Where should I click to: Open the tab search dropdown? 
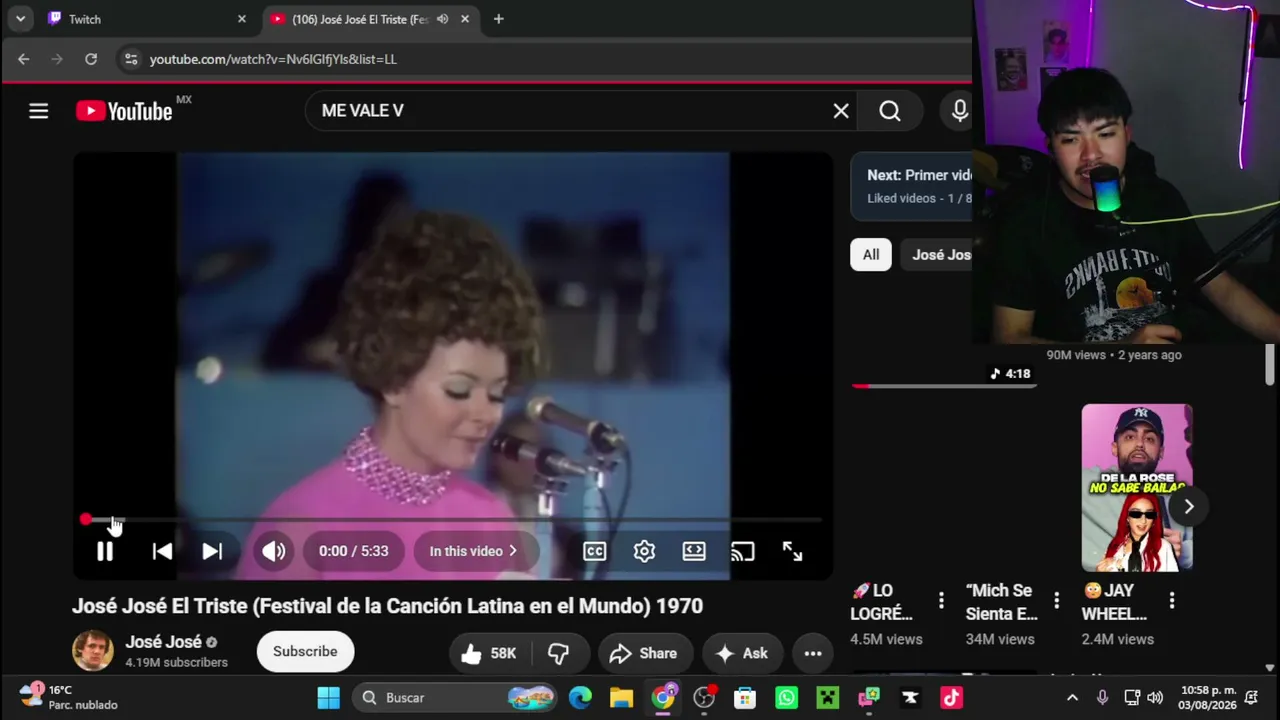tap(20, 19)
